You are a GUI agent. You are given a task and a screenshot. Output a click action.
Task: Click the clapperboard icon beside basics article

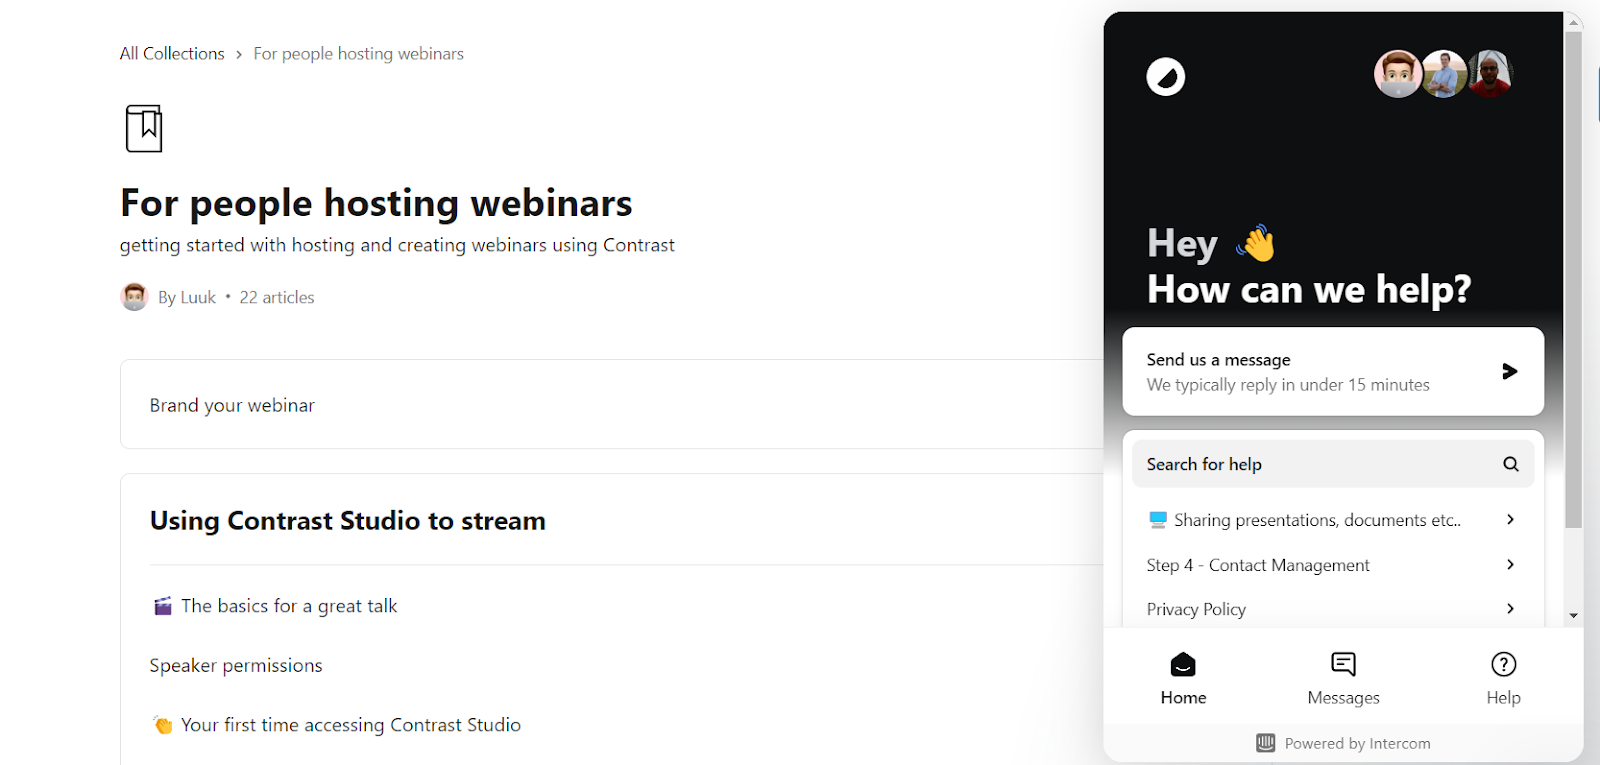point(162,606)
